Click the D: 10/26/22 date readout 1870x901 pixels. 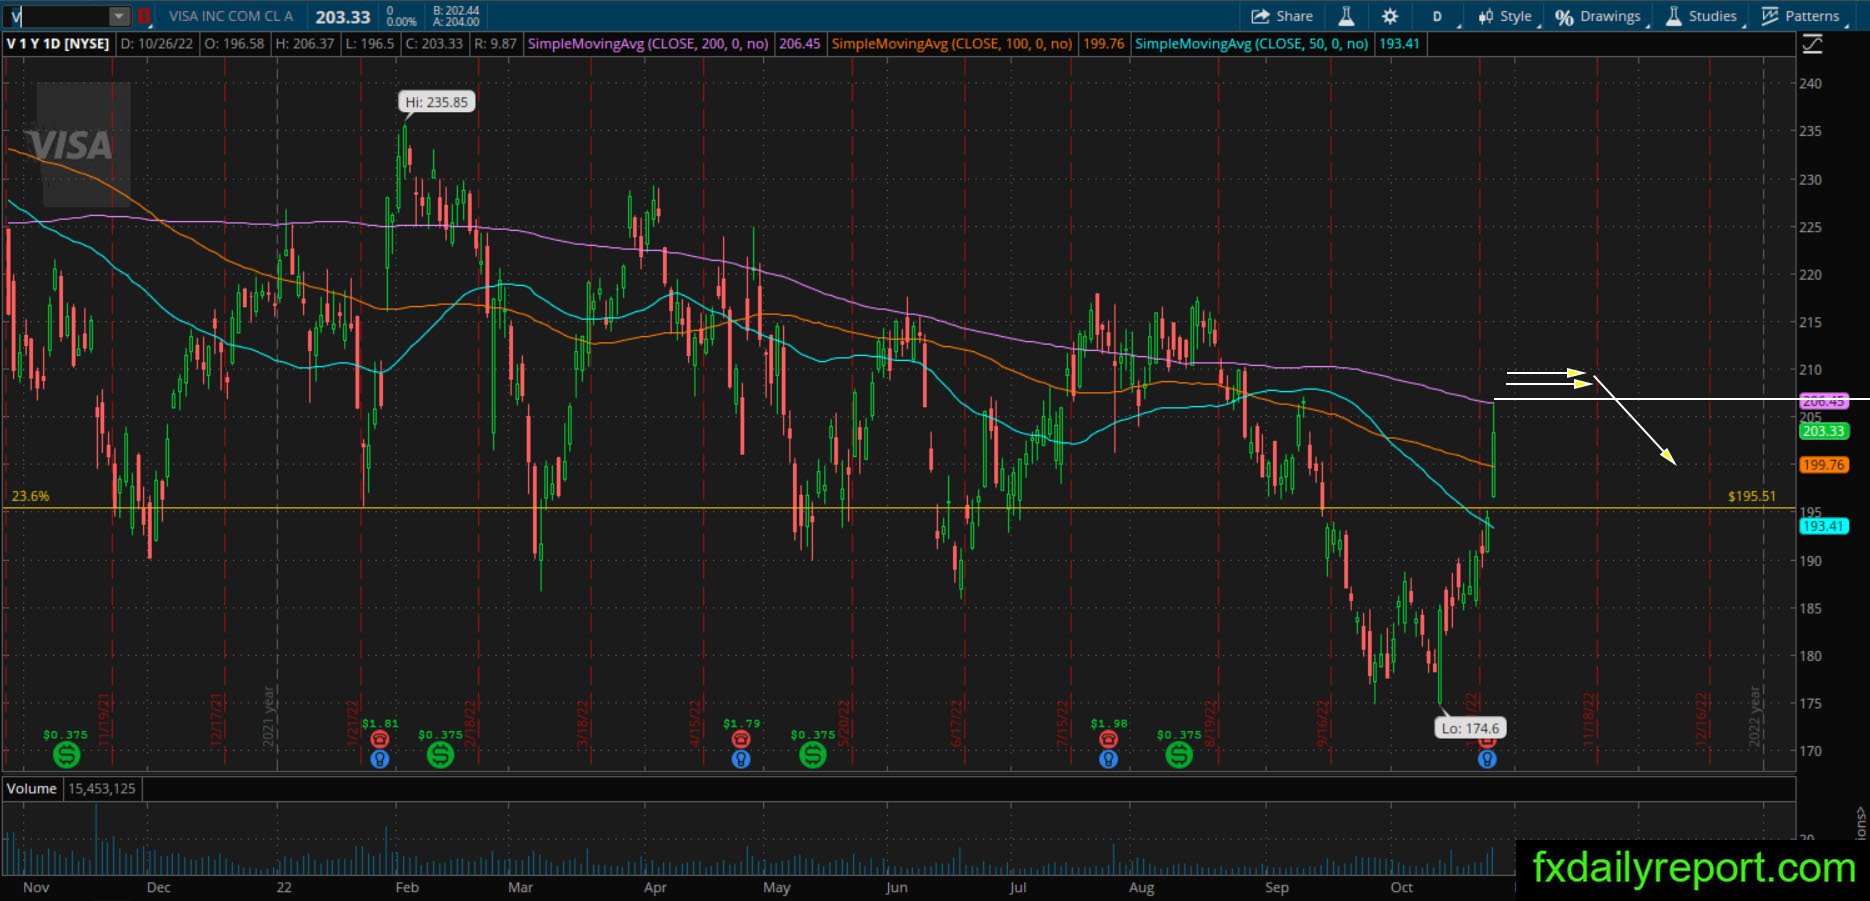[157, 44]
